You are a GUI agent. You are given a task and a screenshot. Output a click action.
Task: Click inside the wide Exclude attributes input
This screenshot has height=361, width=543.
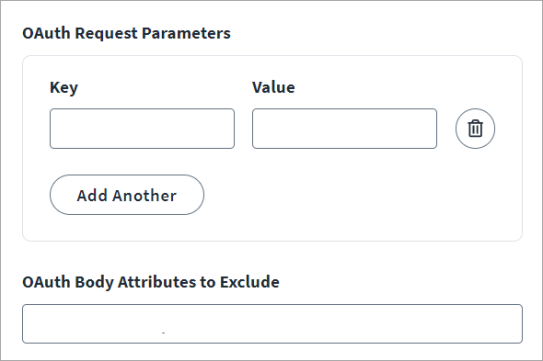(x=272, y=324)
